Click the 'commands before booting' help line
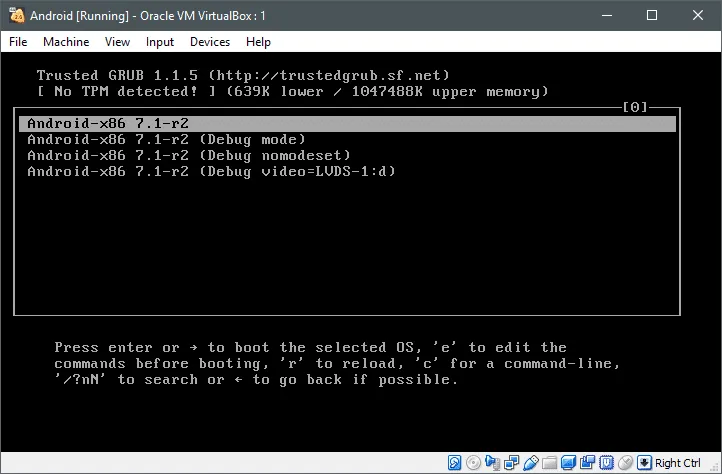Screen dimensions: 722x474 (337, 363)
